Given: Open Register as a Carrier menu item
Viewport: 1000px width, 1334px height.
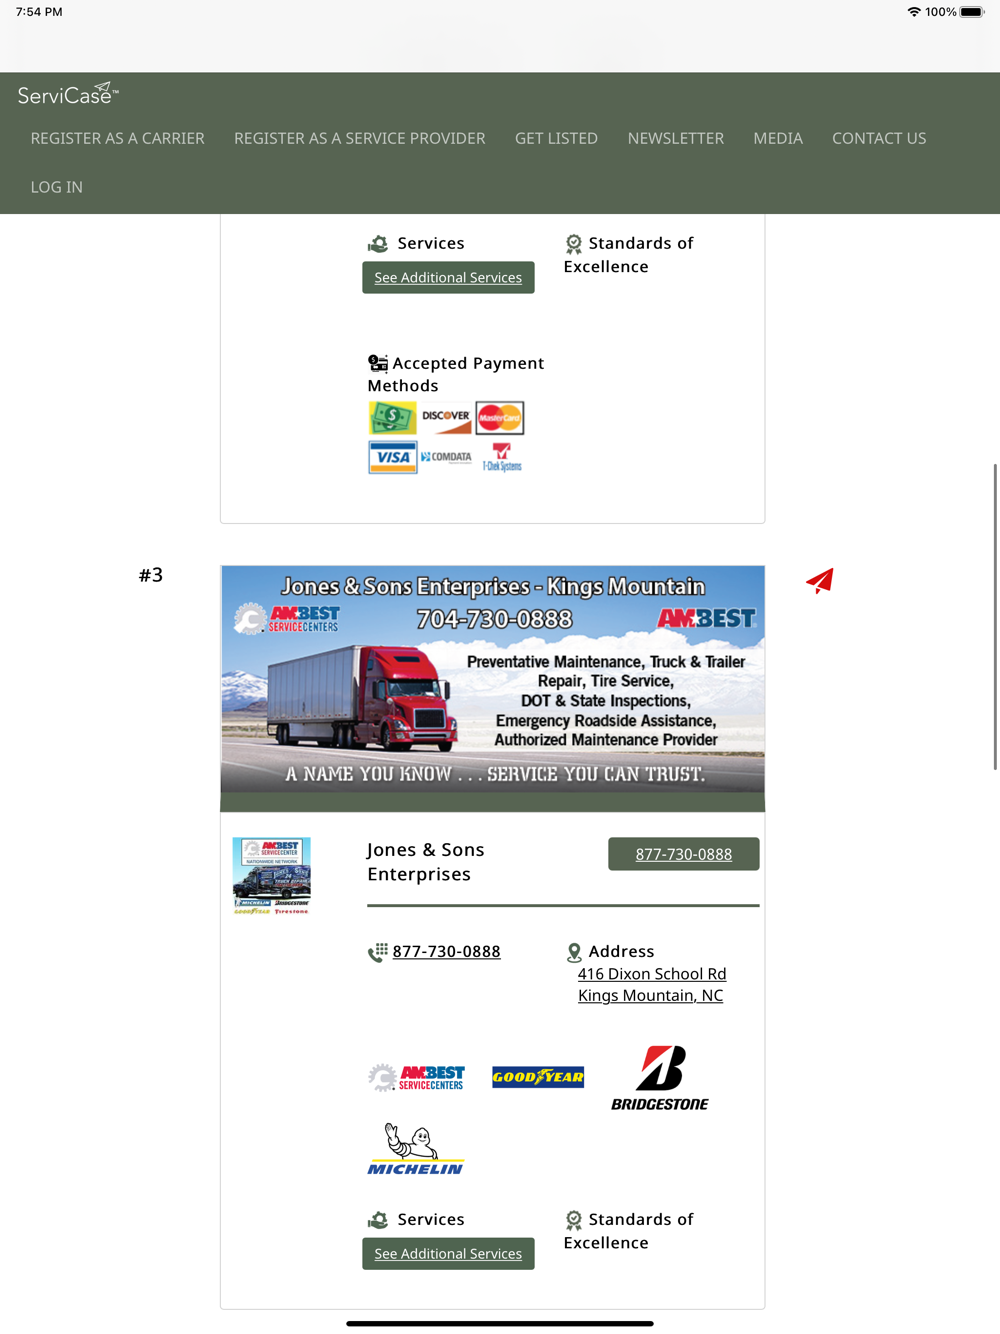Looking at the screenshot, I should point(118,138).
